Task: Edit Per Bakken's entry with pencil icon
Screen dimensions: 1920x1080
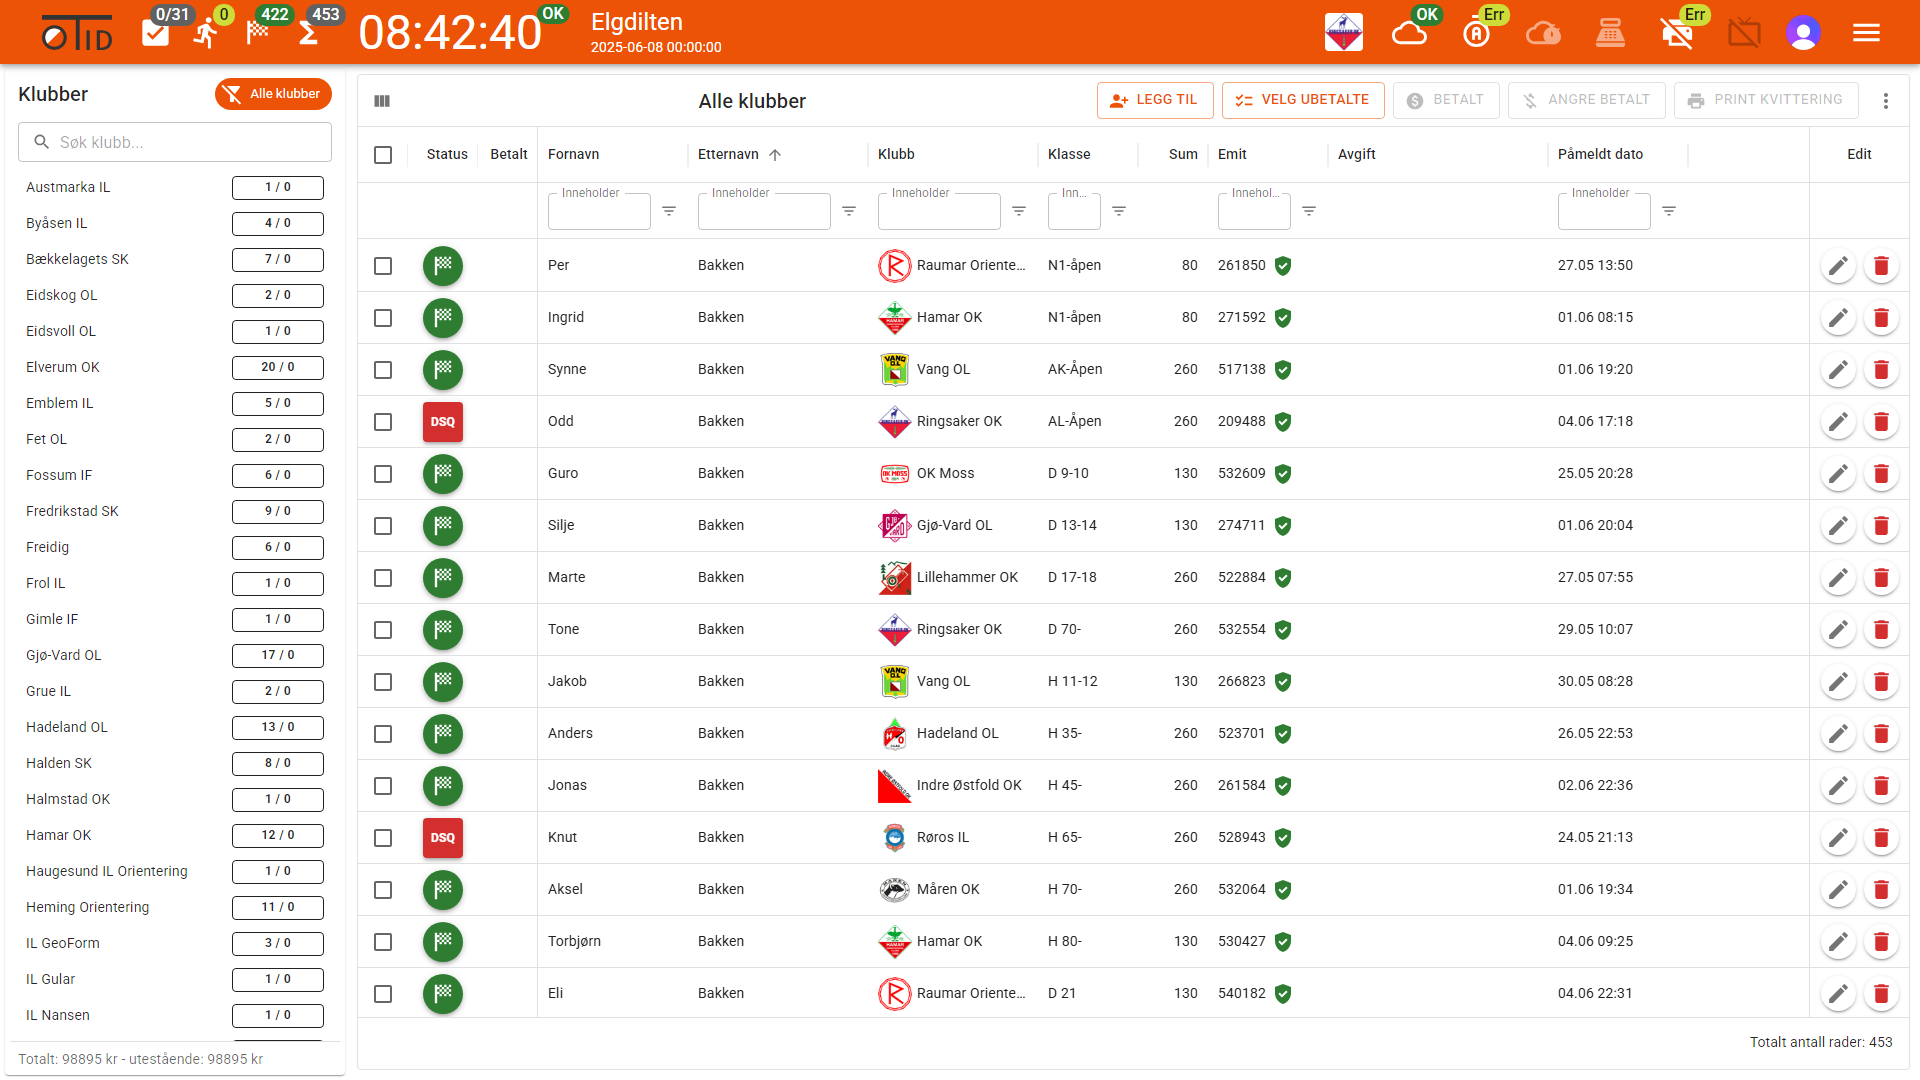Action: 1838,266
